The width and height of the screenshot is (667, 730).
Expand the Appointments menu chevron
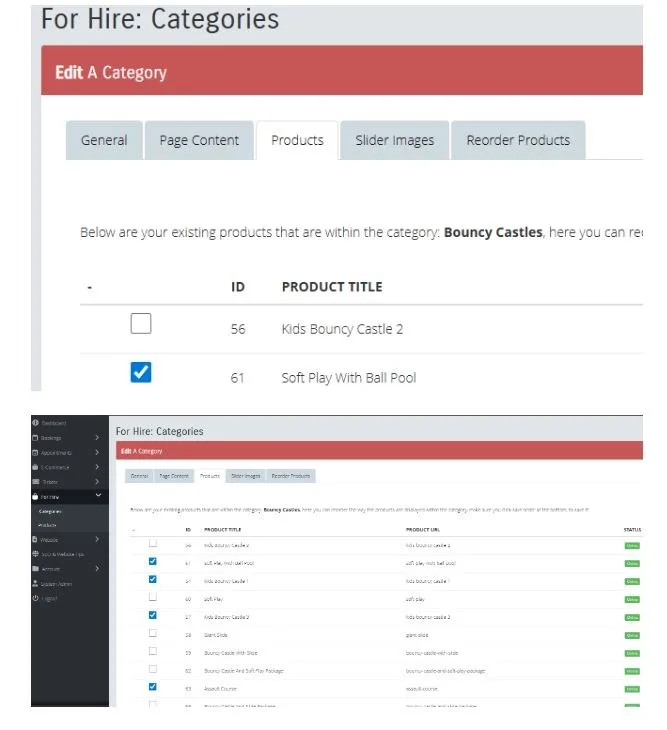click(97, 452)
